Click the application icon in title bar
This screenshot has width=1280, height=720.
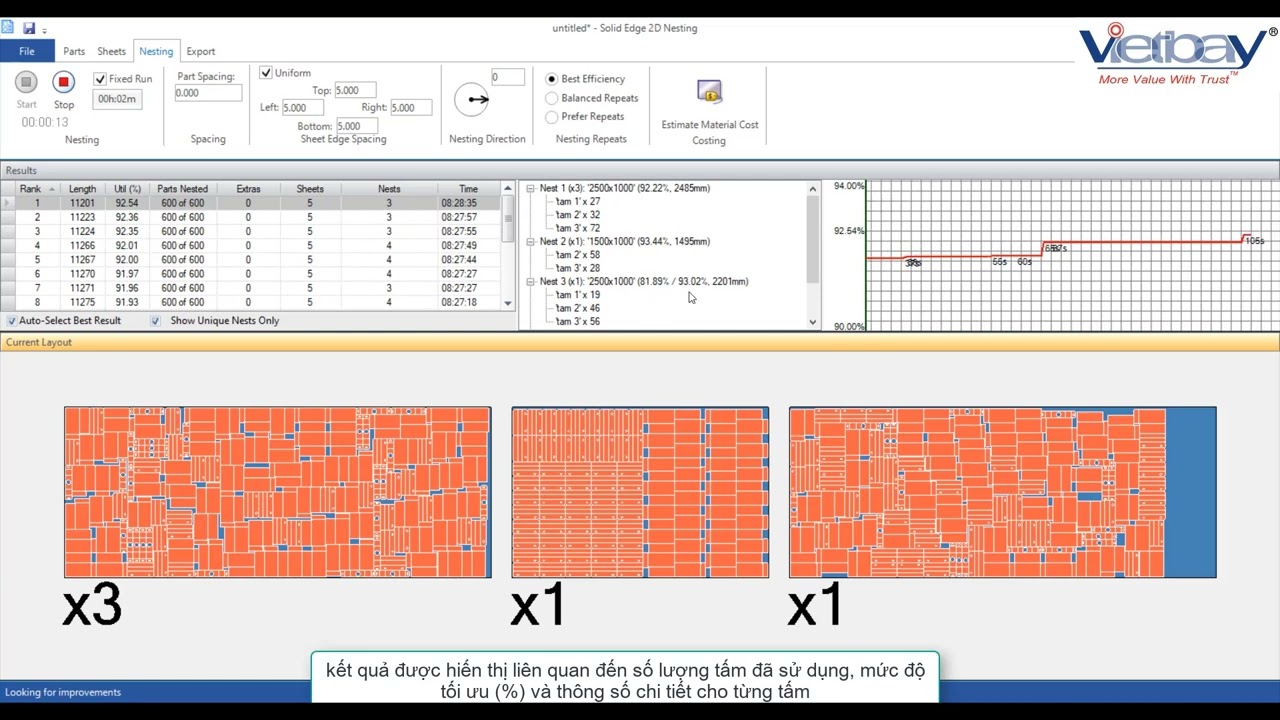point(8,27)
